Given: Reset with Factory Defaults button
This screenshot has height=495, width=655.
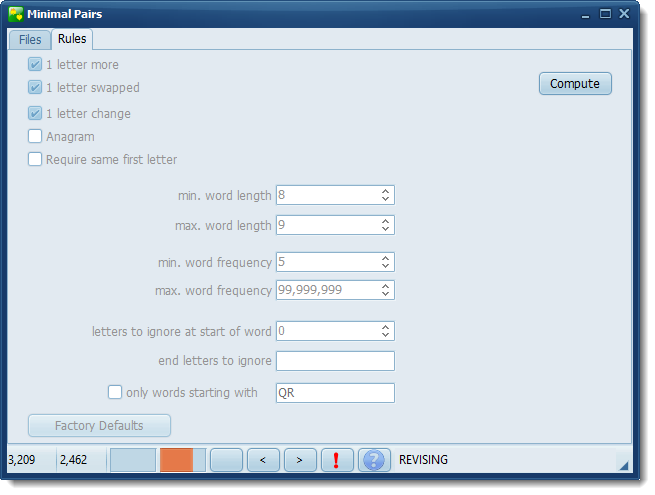Looking at the screenshot, I should pos(99,425).
